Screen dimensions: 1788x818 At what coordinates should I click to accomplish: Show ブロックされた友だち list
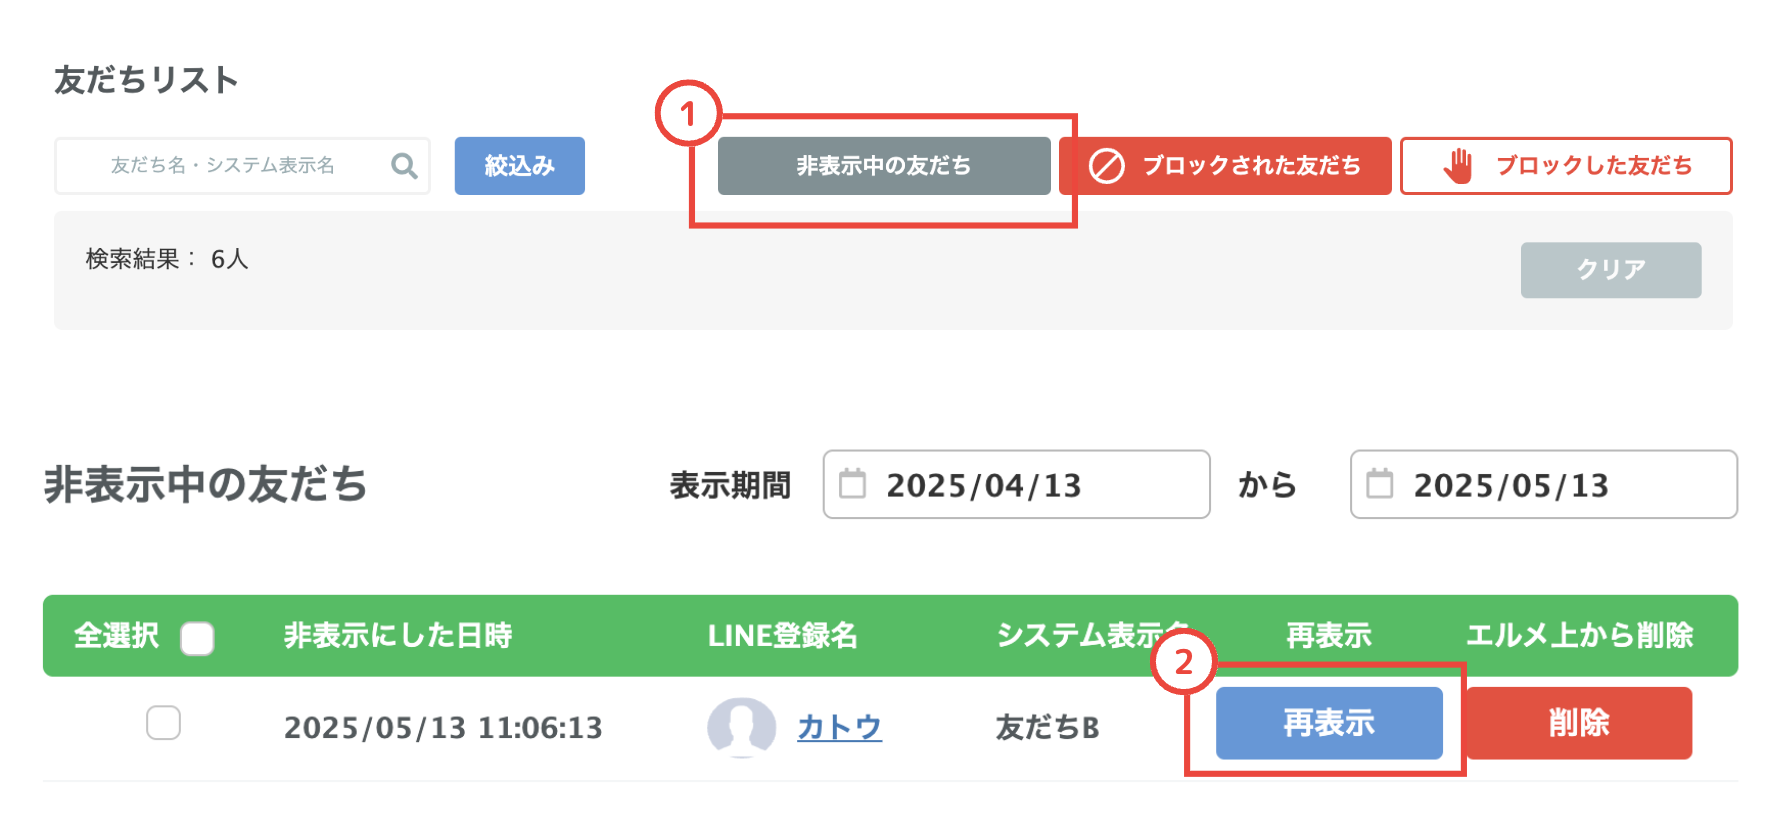click(x=1225, y=166)
